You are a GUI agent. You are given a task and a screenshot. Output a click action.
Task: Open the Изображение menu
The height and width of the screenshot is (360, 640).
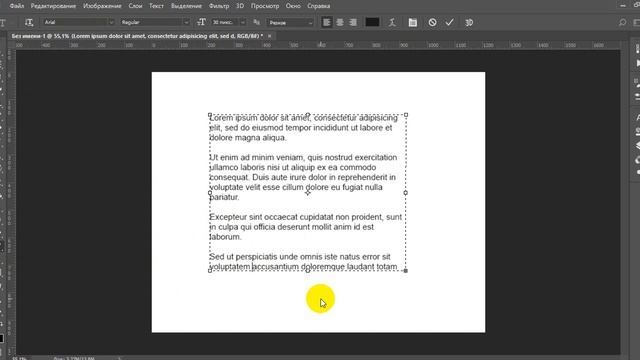[x=102, y=6]
